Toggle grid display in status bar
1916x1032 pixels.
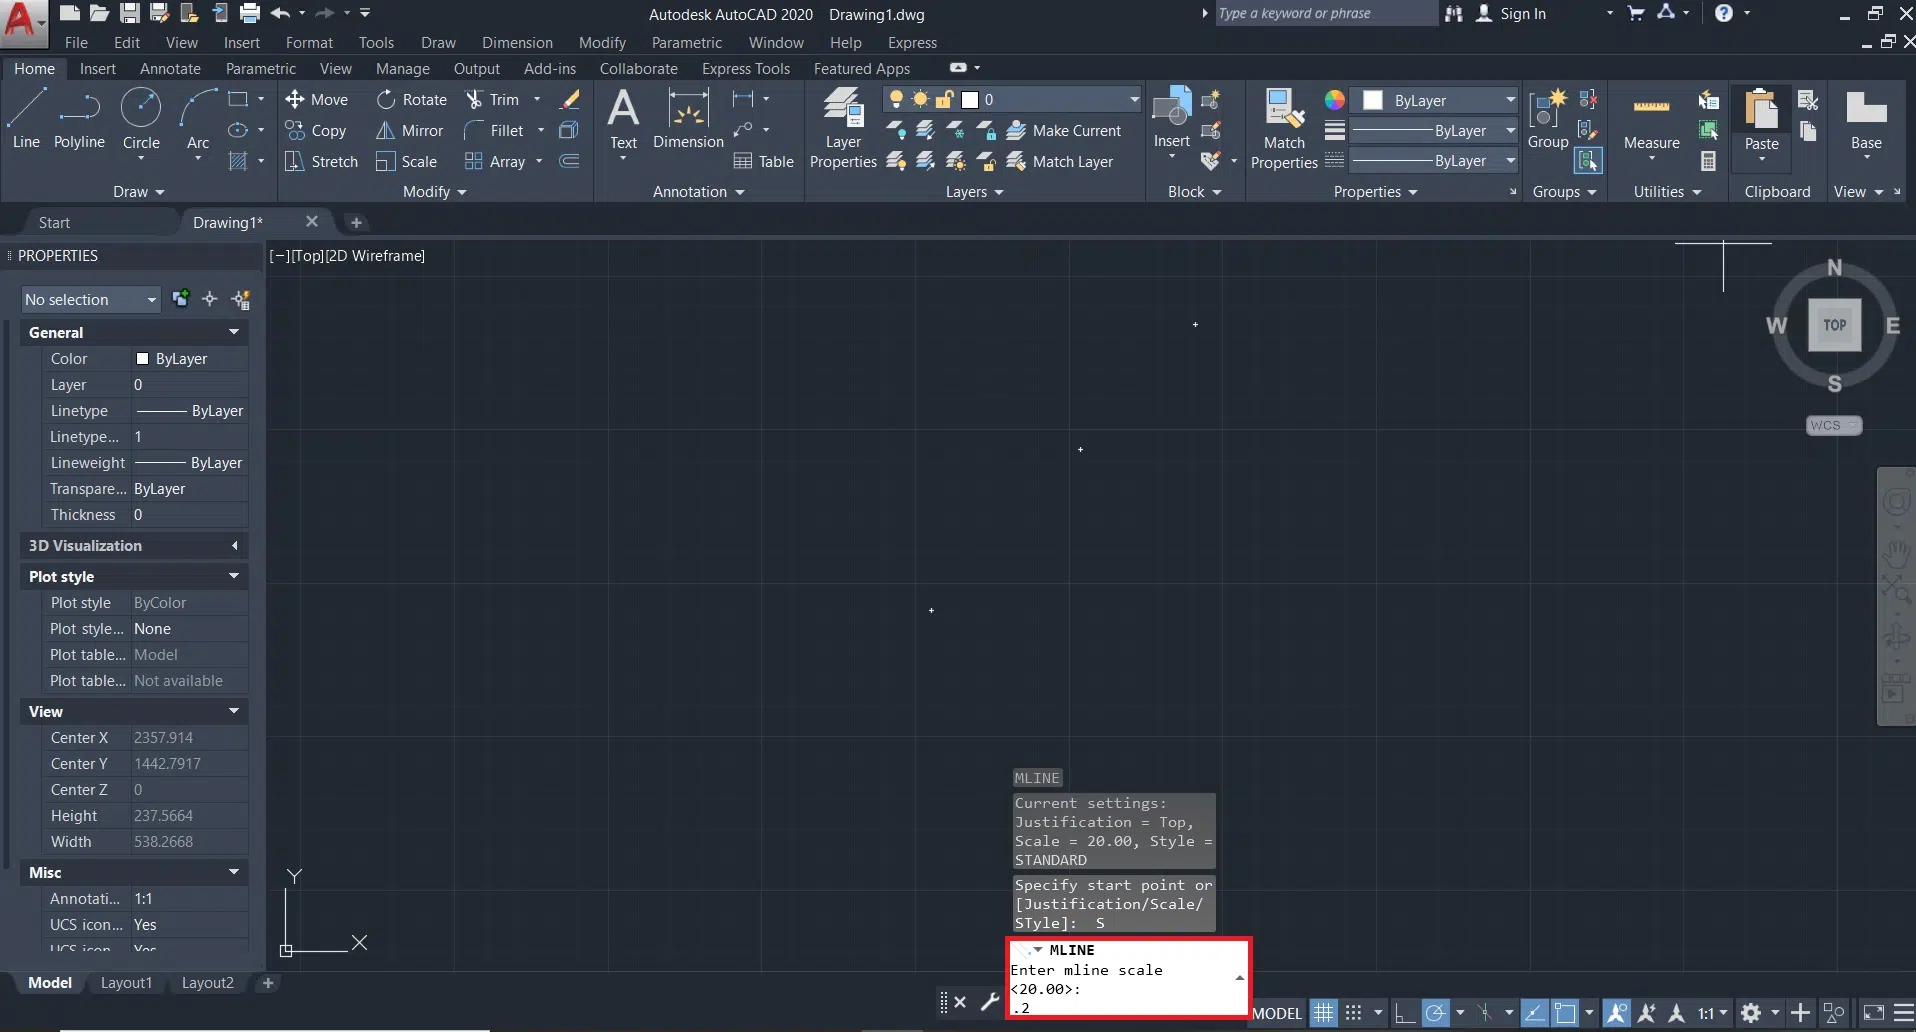pyautogui.click(x=1324, y=1013)
